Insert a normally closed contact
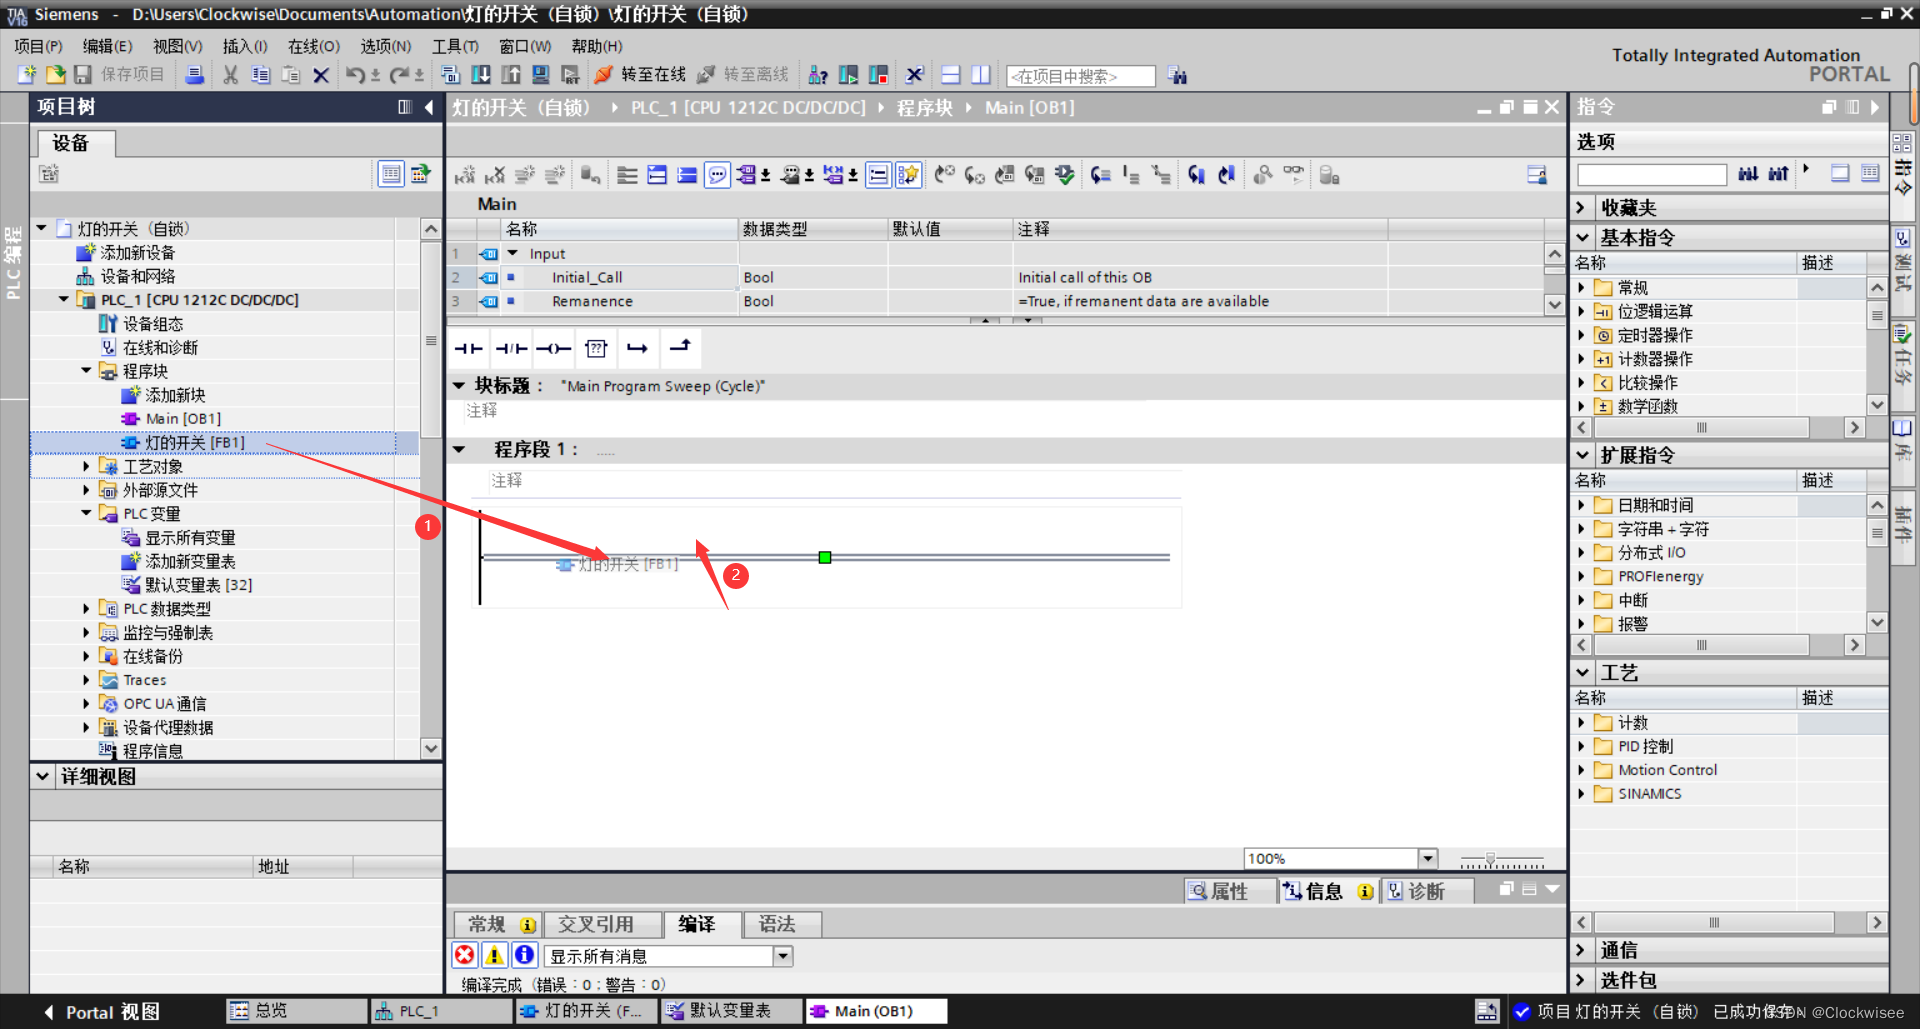1920x1029 pixels. [511, 348]
